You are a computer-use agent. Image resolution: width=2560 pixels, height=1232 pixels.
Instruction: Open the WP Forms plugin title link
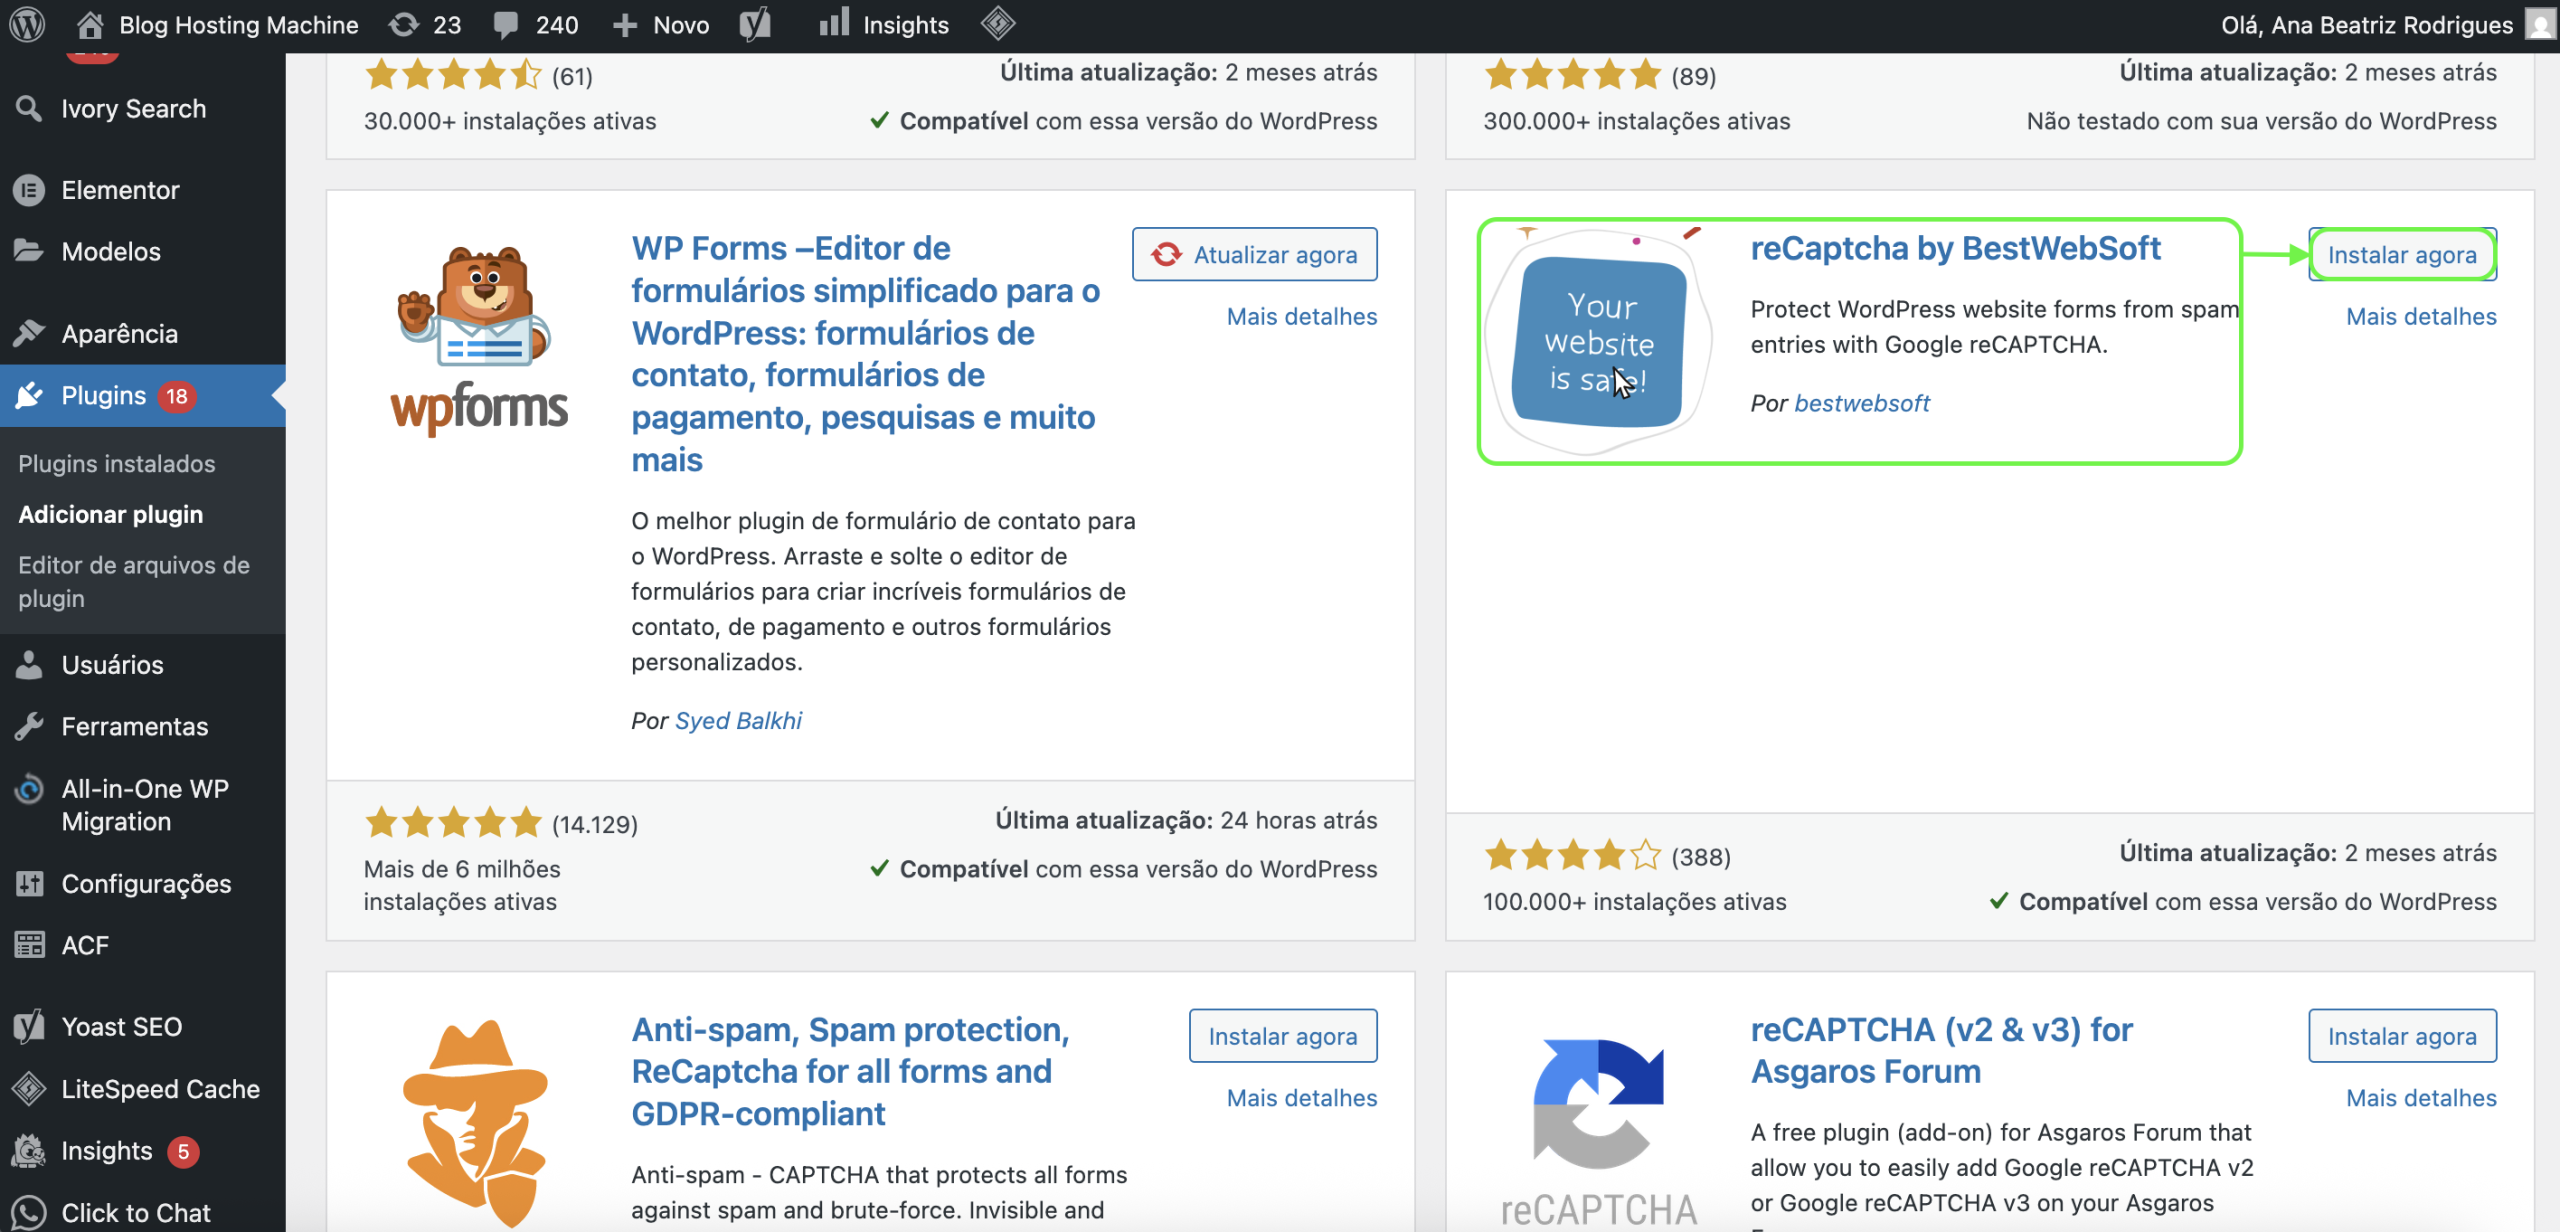(x=866, y=354)
